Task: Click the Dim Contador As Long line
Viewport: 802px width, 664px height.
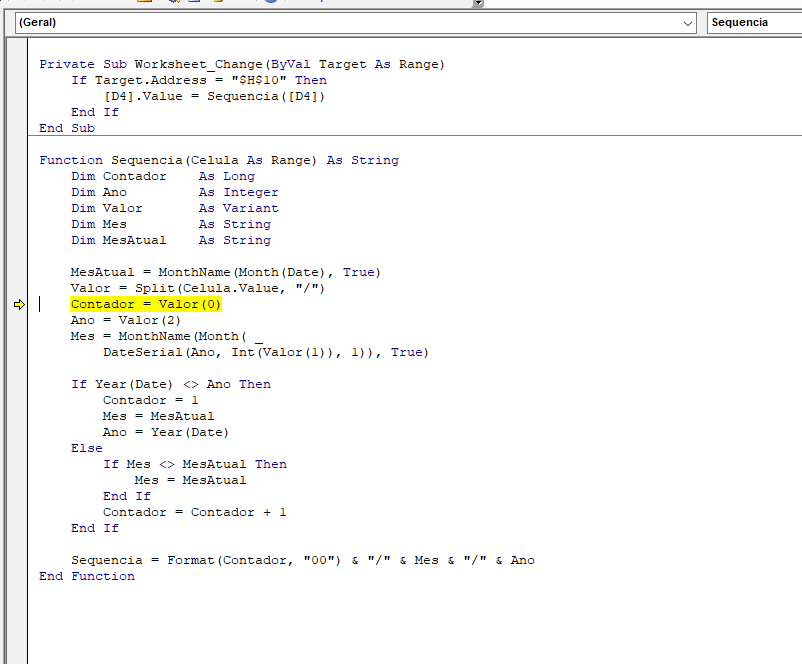Action: 163,176
